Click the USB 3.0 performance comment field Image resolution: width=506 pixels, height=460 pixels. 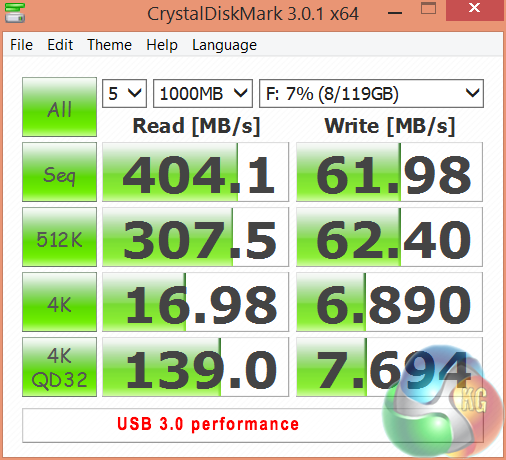tap(253, 425)
